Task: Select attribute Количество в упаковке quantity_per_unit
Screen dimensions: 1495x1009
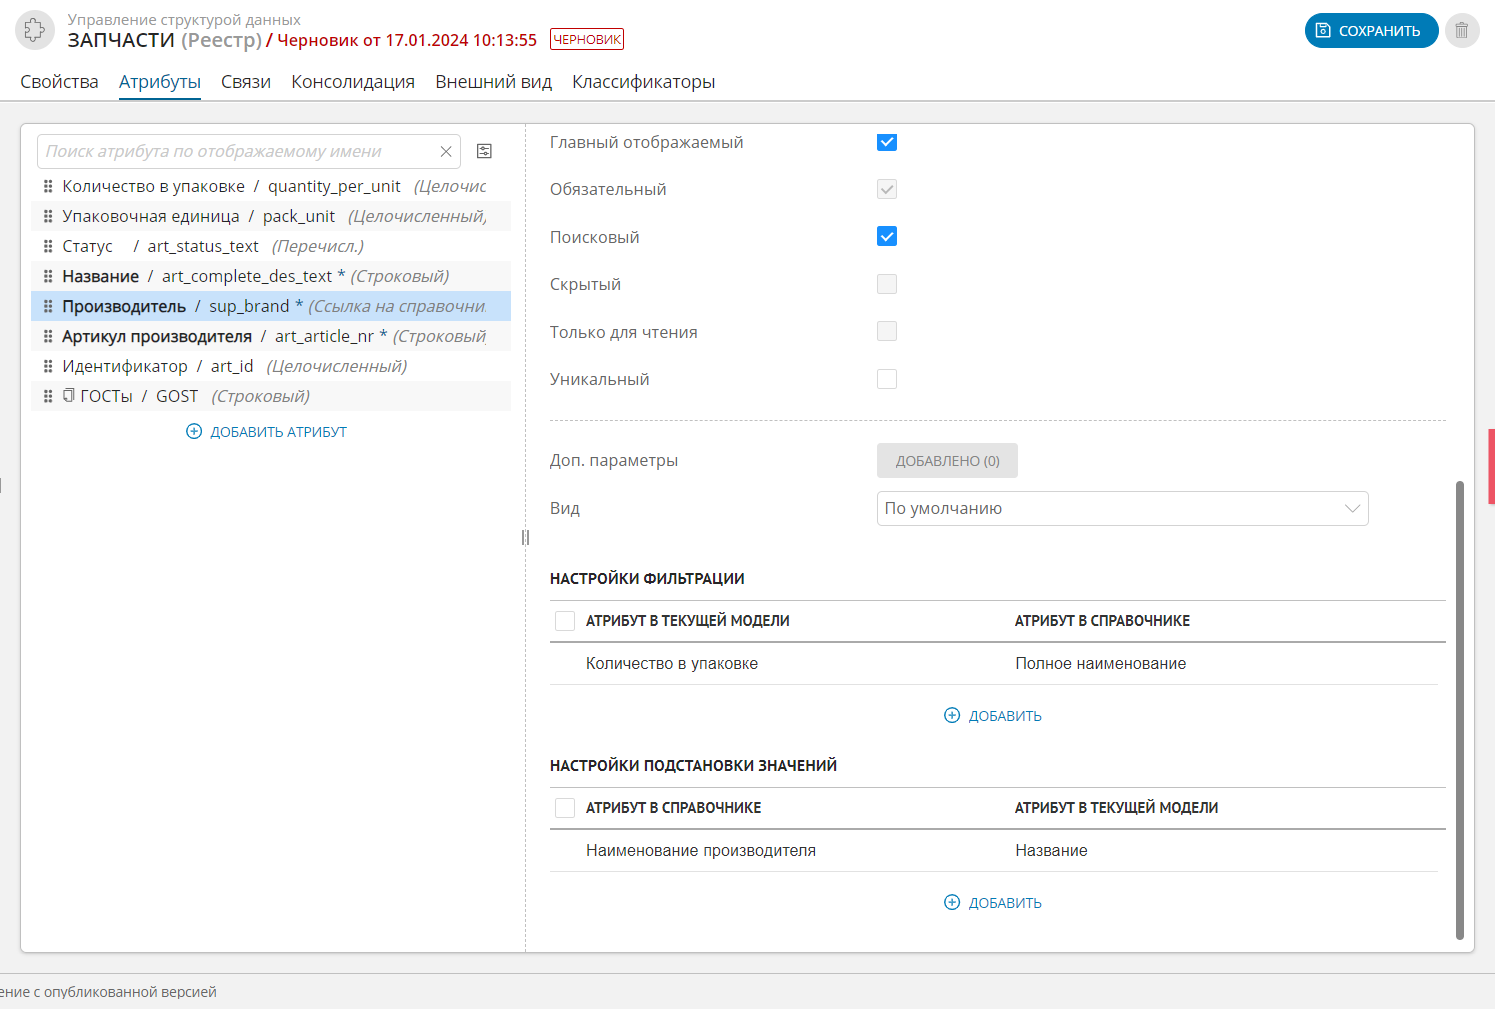Action: click(271, 186)
